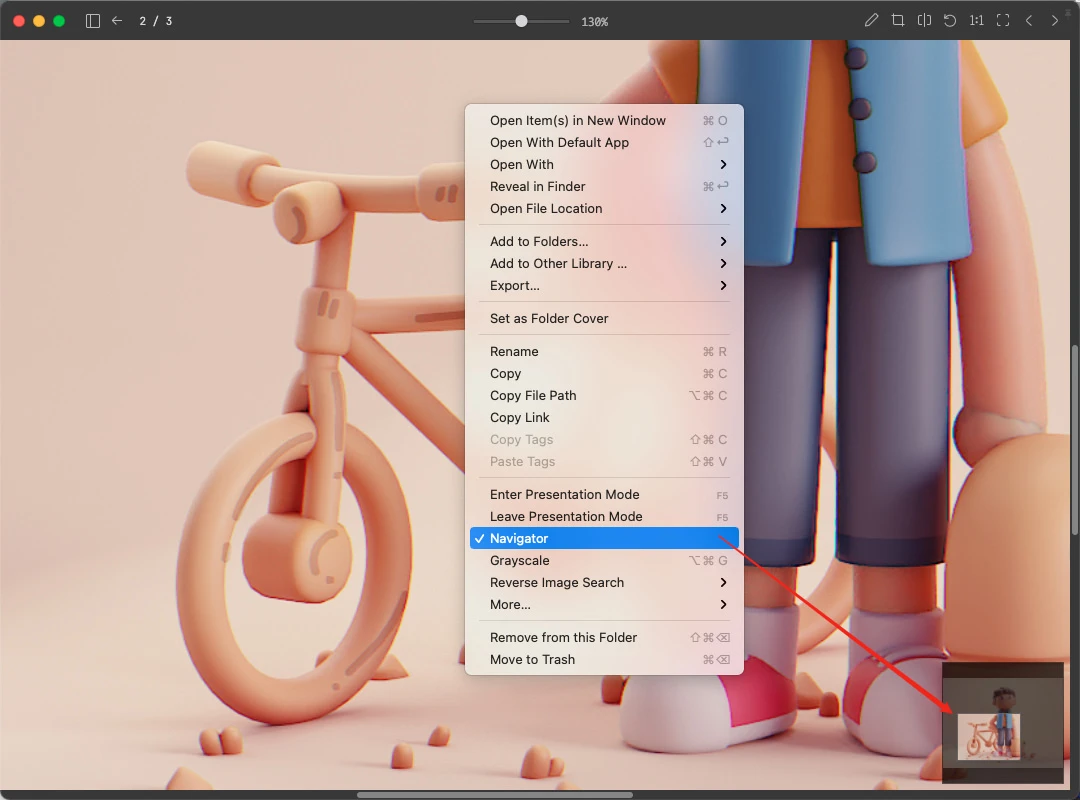Viewport: 1080px width, 800px height.
Task: Expand the Add to Folders submenu
Action: coord(604,241)
